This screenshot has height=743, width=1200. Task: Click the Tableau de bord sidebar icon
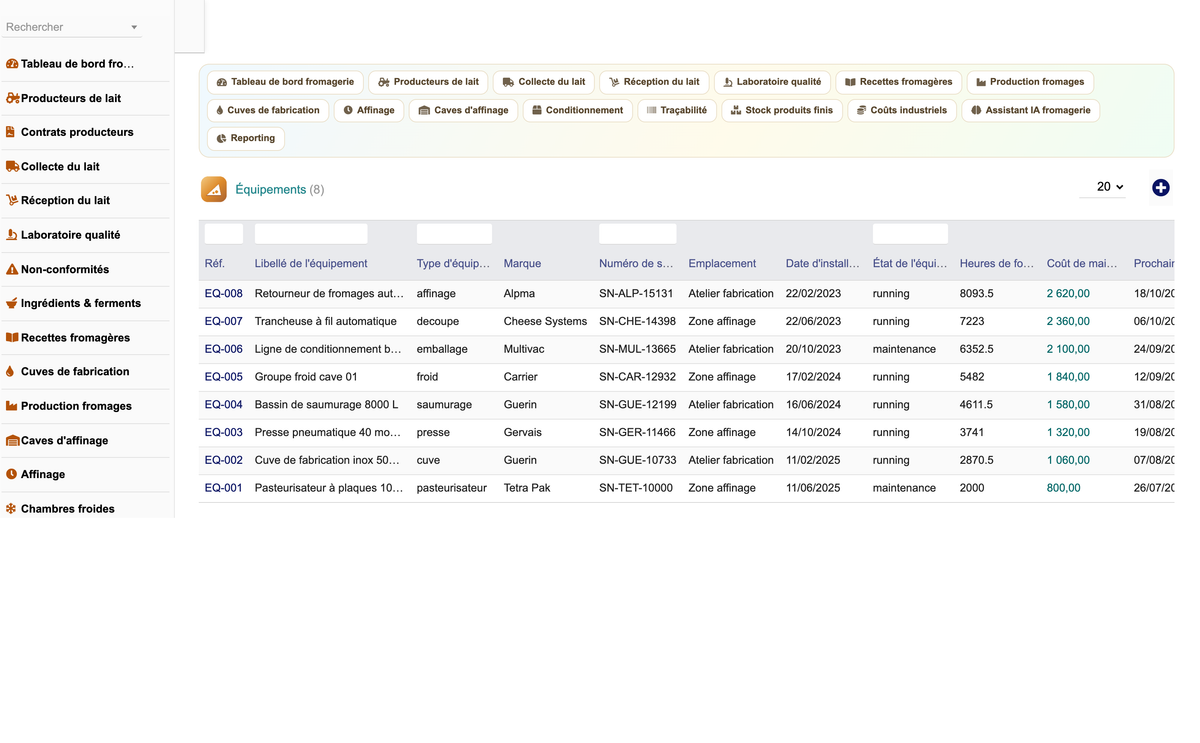point(12,64)
